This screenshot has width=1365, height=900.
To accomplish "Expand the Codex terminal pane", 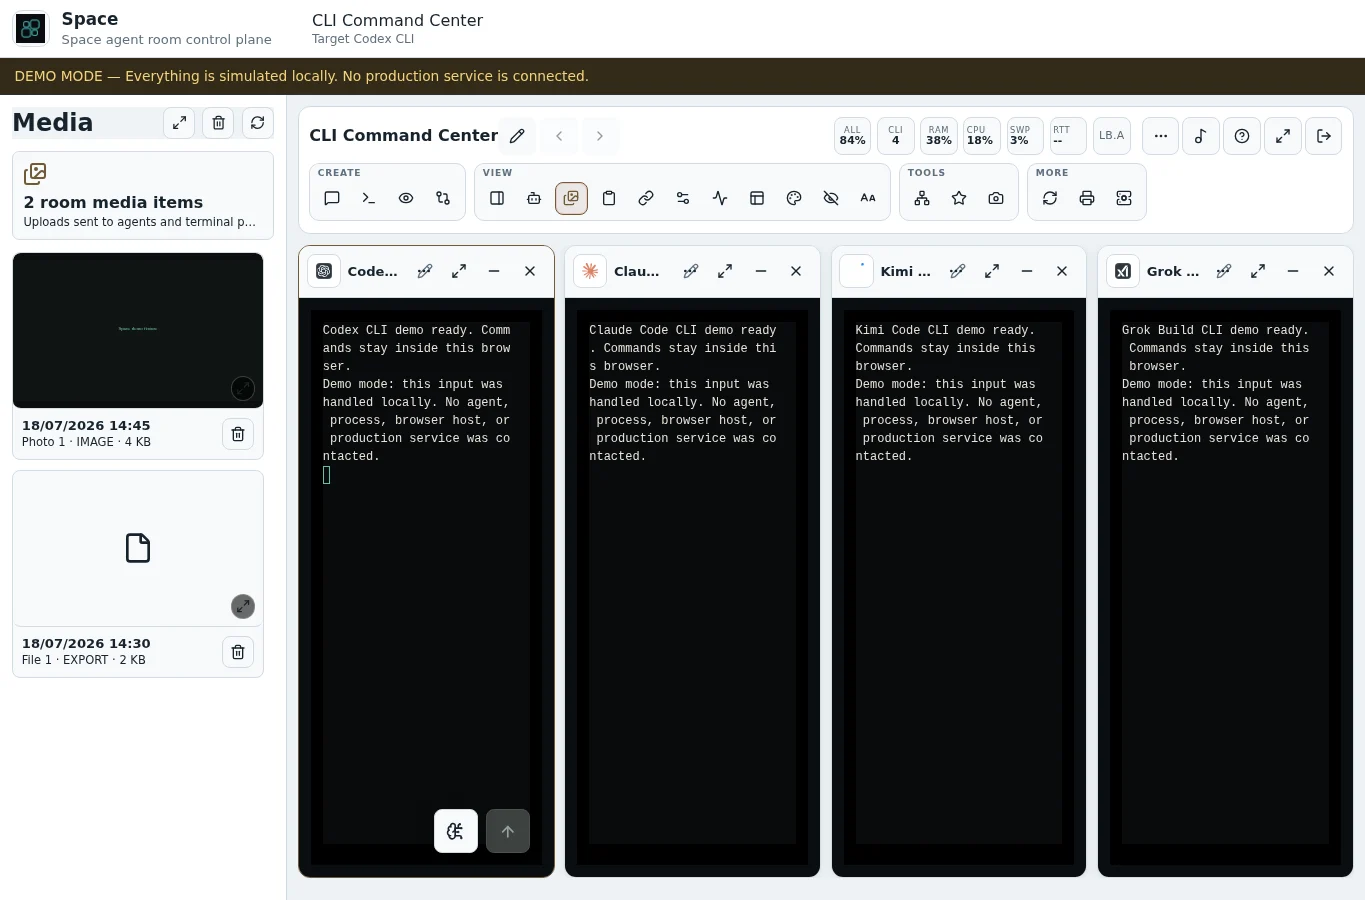I will 459,271.
